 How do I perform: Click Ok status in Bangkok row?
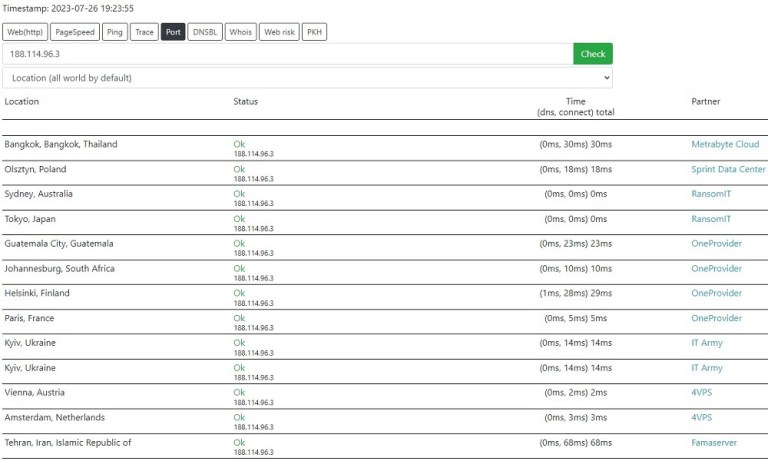(x=239, y=144)
